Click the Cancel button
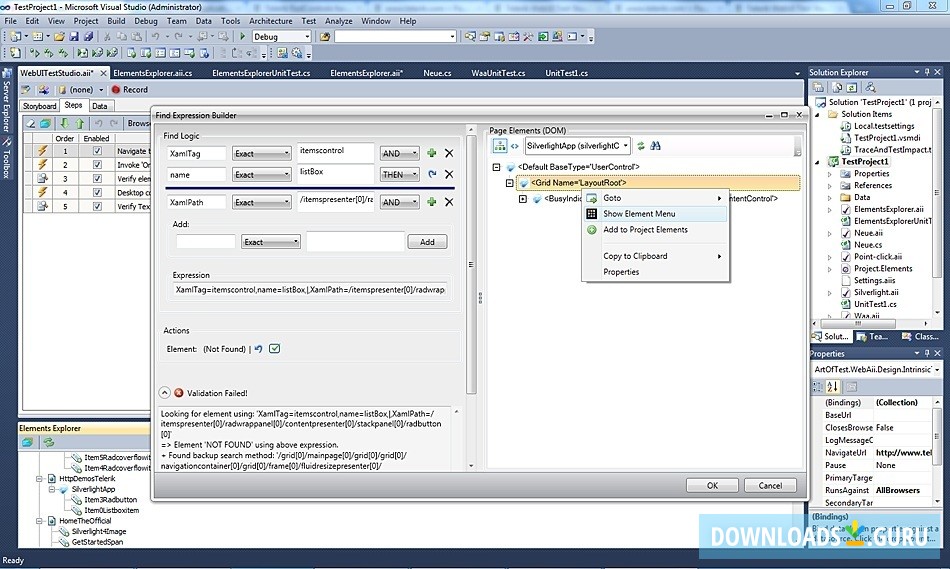The image size is (950, 569). click(770, 485)
